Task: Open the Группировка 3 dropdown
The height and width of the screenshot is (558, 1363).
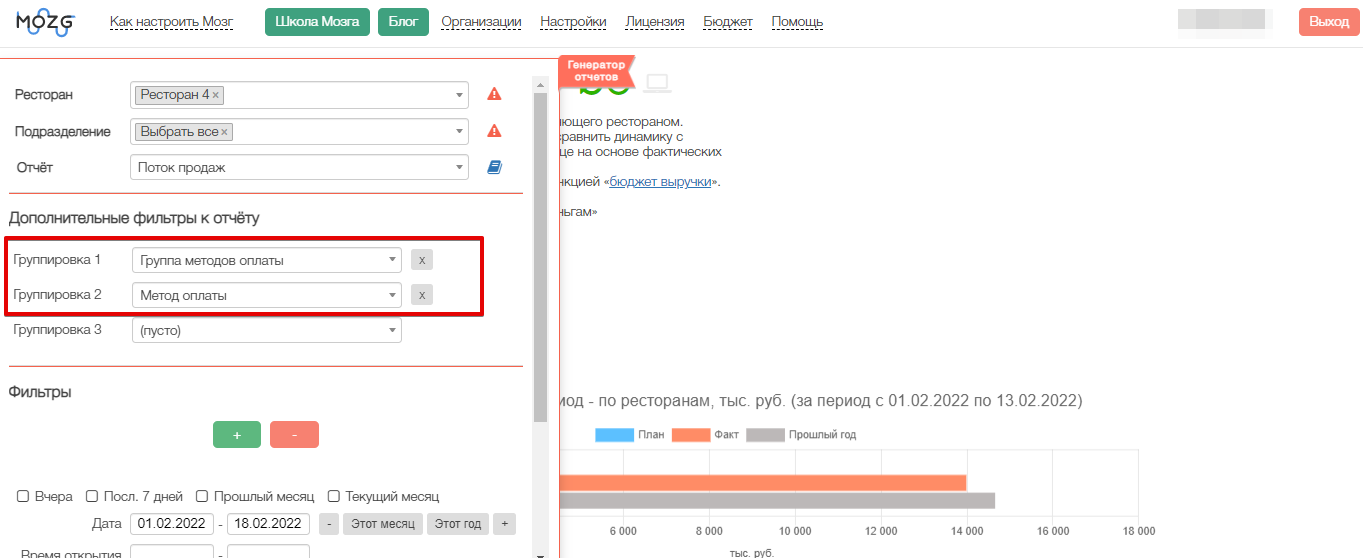Action: point(267,330)
